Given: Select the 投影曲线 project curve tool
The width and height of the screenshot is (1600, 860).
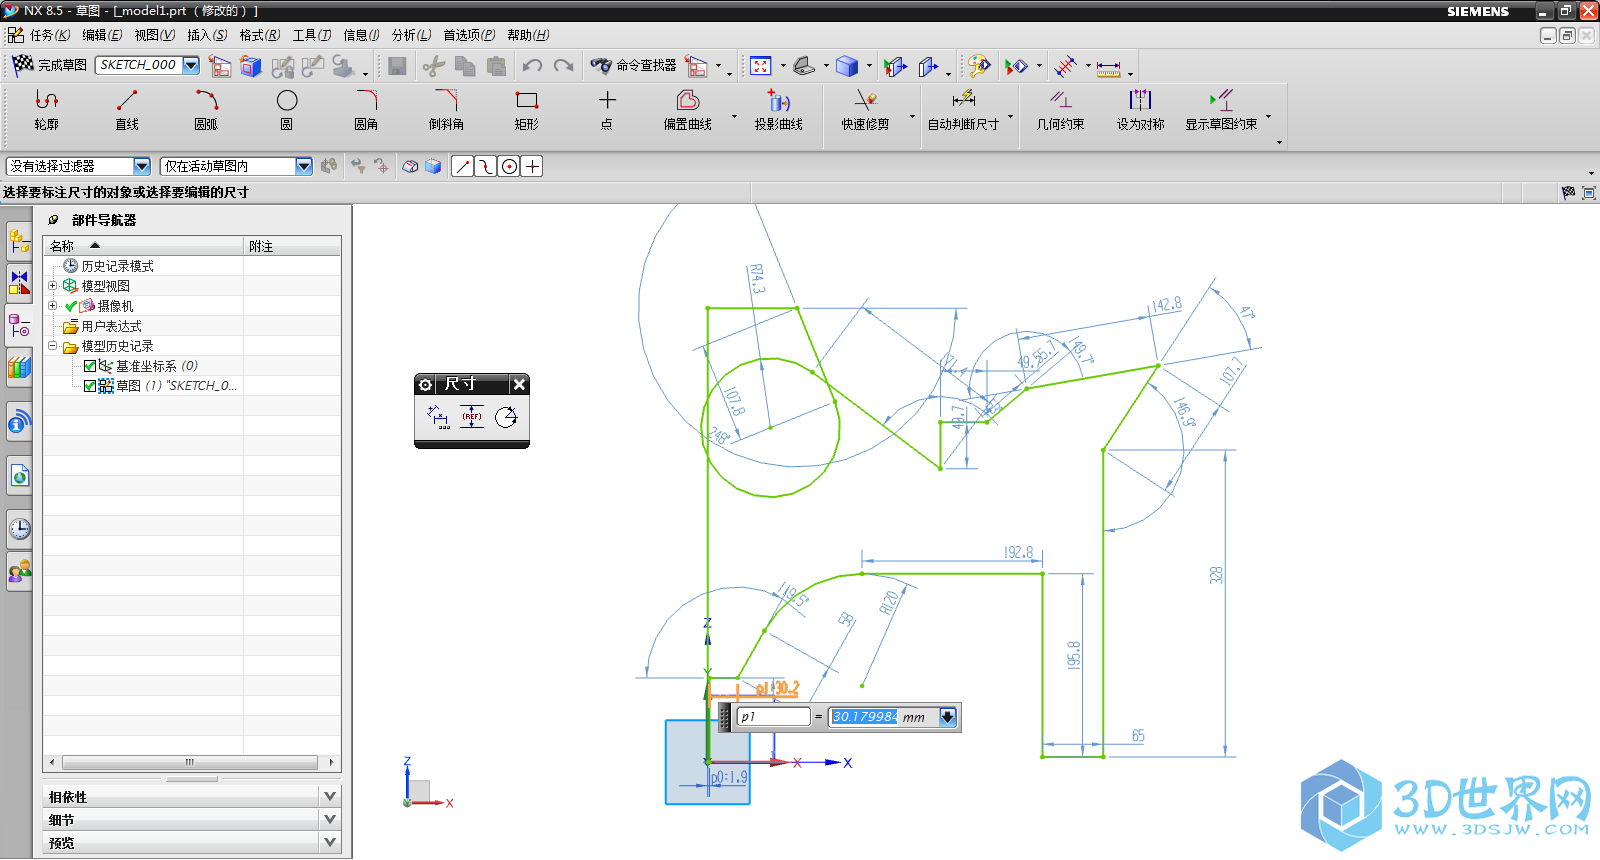Looking at the screenshot, I should pyautogui.click(x=779, y=110).
